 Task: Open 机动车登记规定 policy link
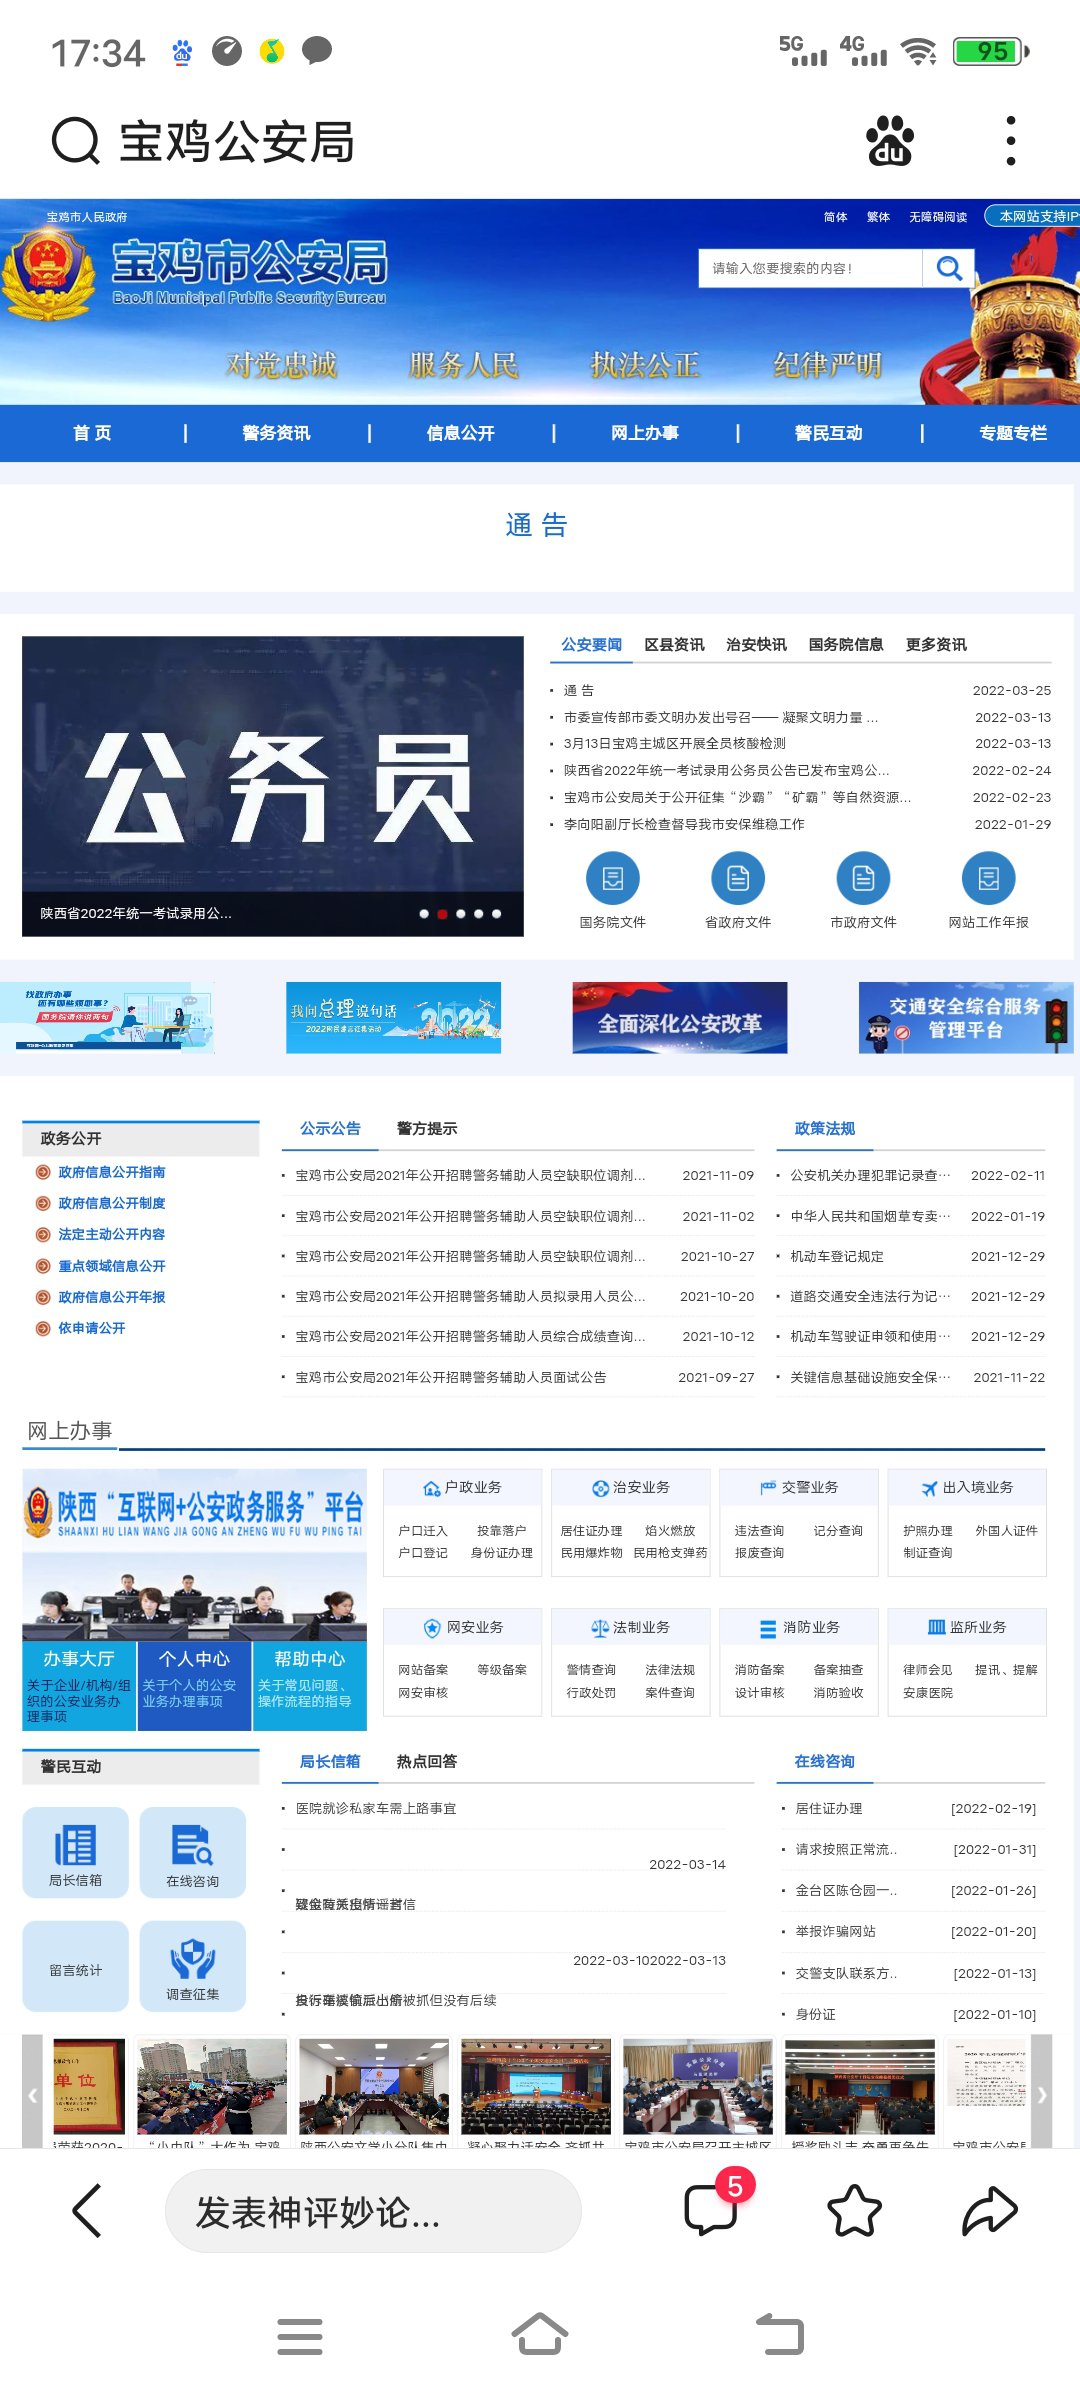click(x=837, y=1257)
